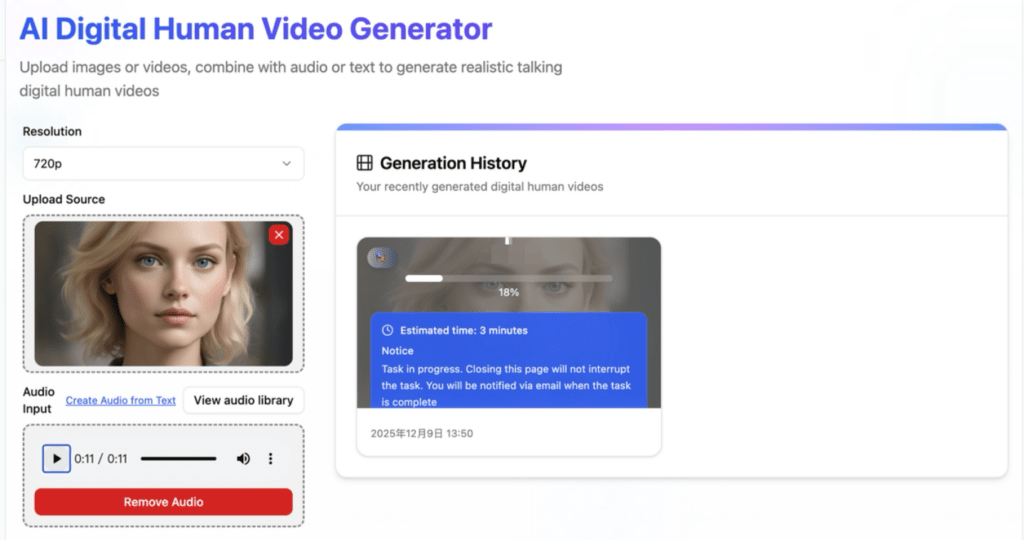Viewport: 1024px width, 540px height.
Task: Click the blue task-in-progress Notice box
Action: coord(509,360)
